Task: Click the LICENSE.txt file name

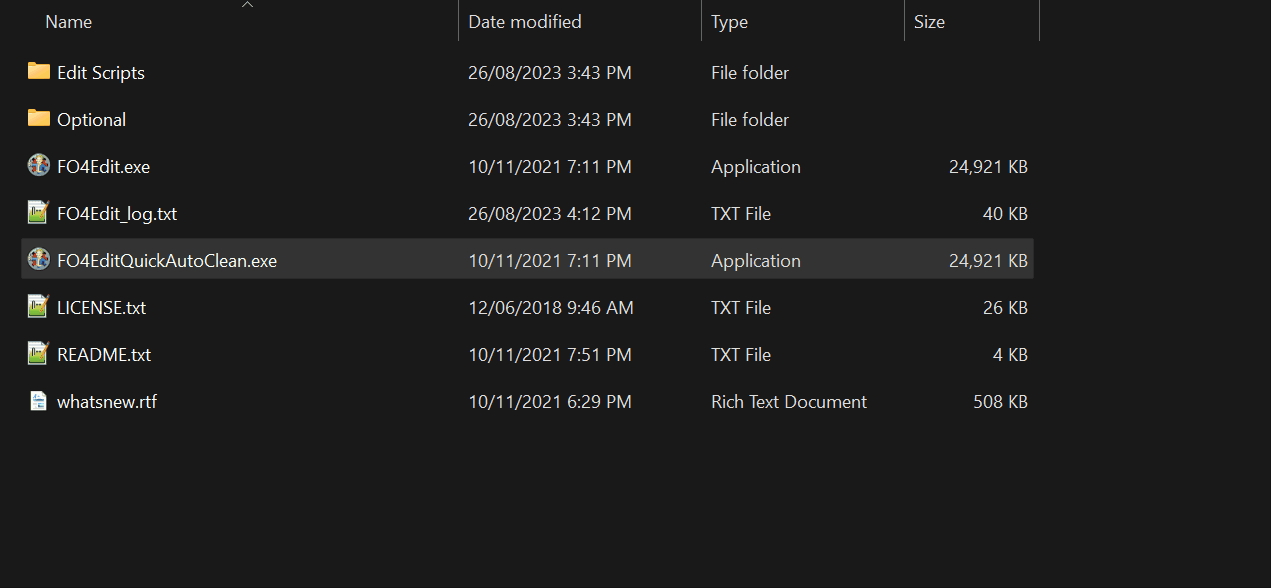Action: click(101, 308)
